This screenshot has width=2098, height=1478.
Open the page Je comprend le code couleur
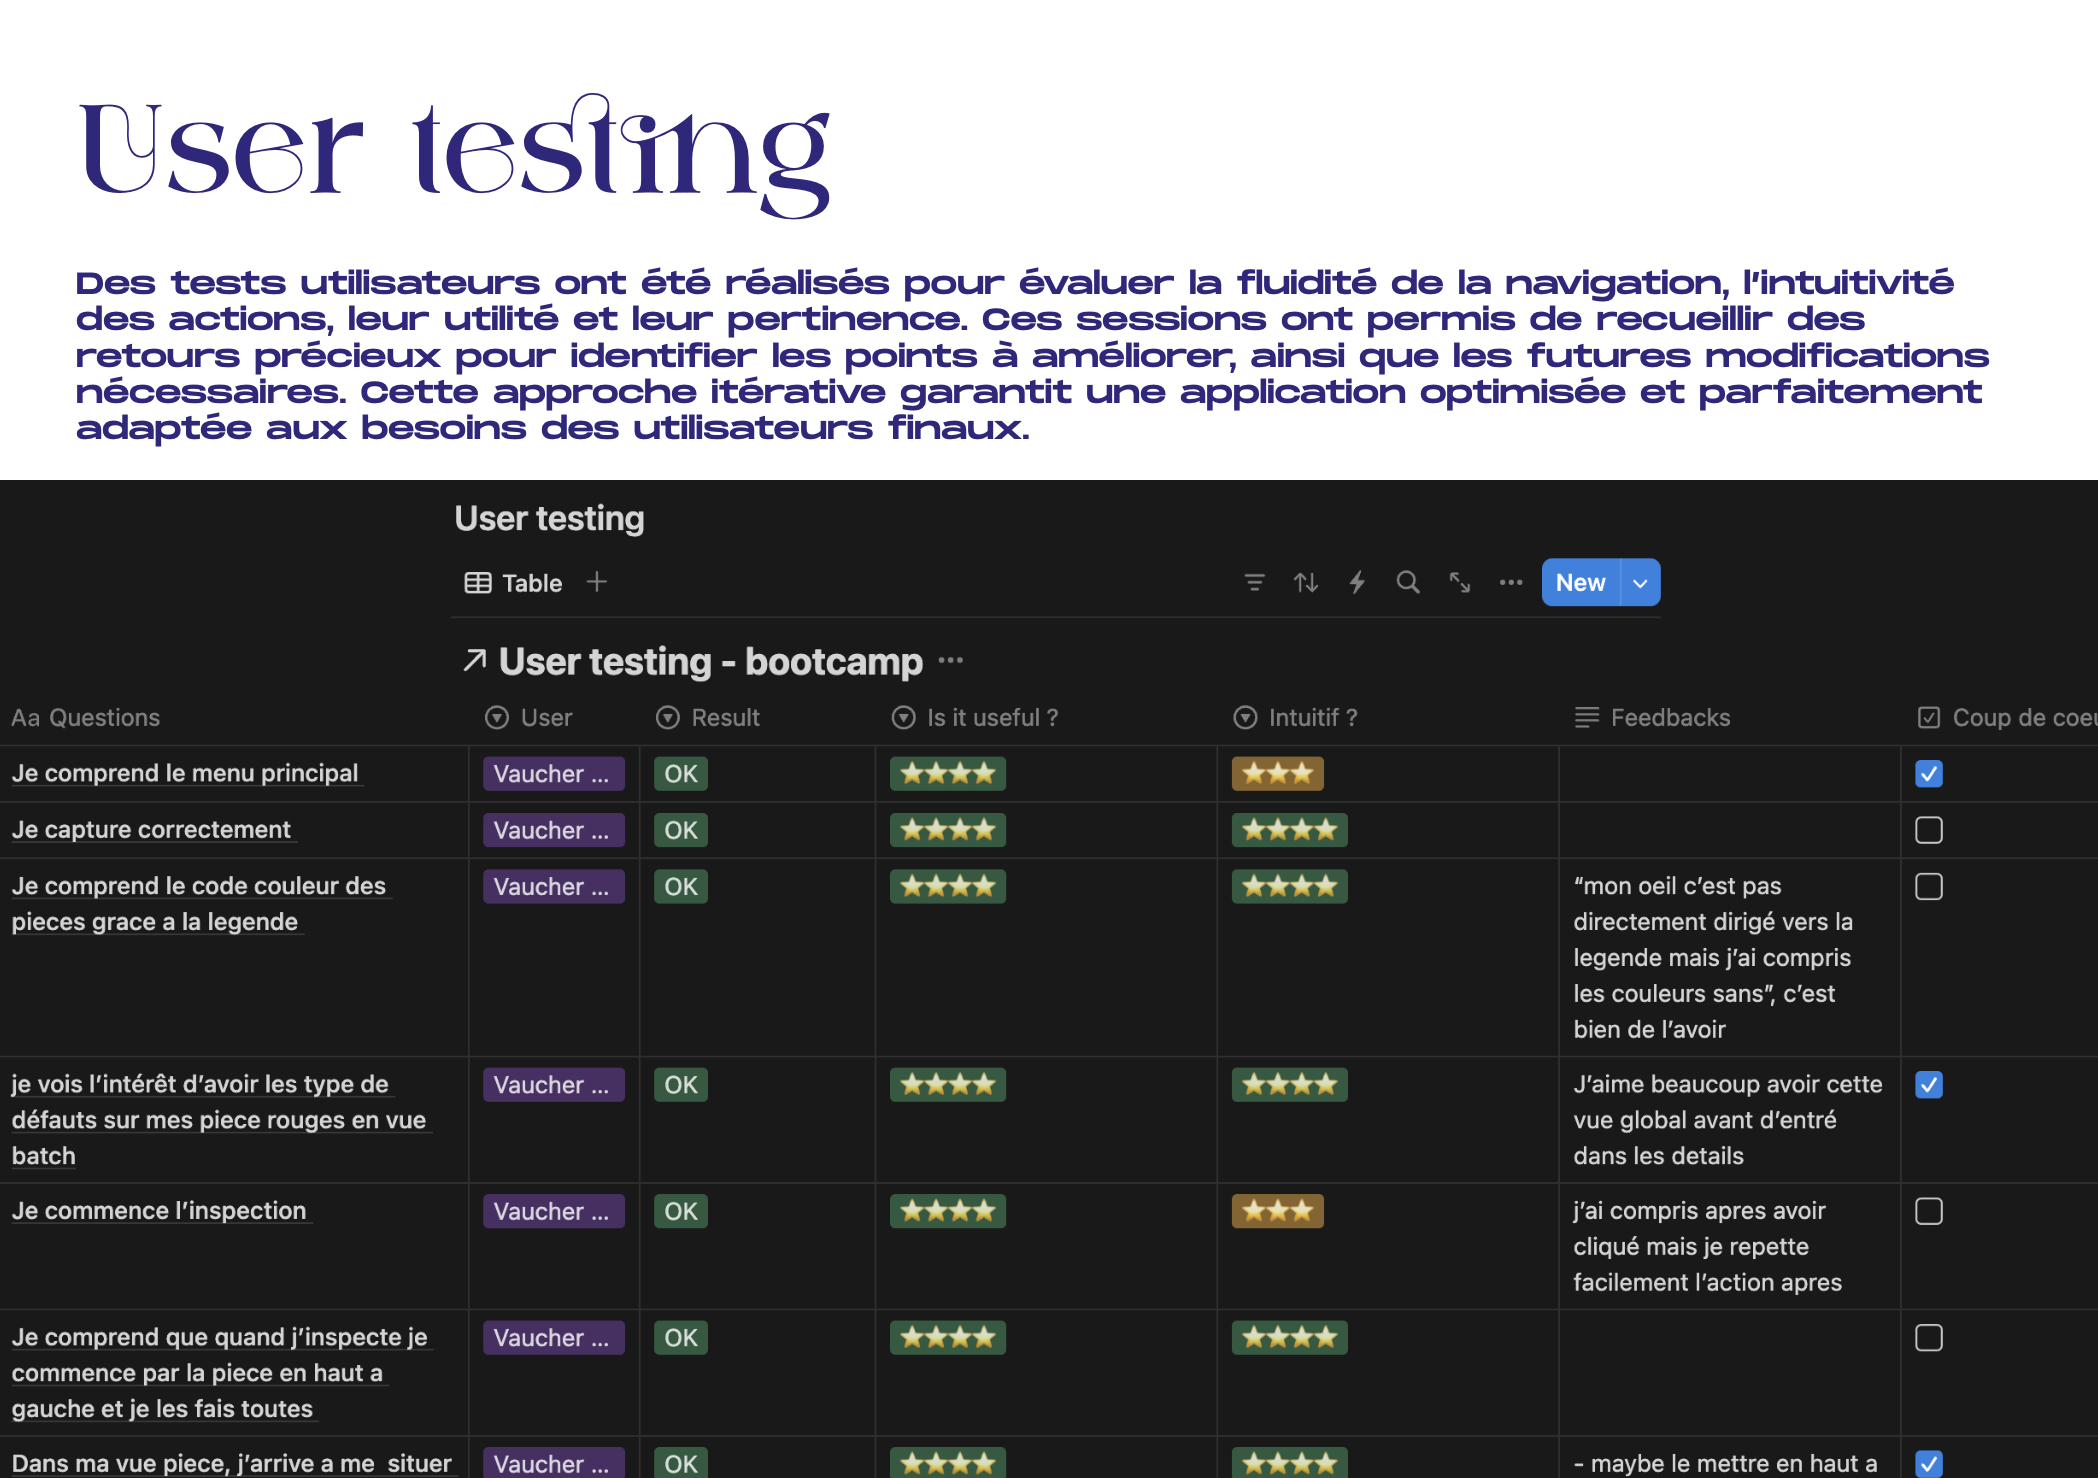198,904
